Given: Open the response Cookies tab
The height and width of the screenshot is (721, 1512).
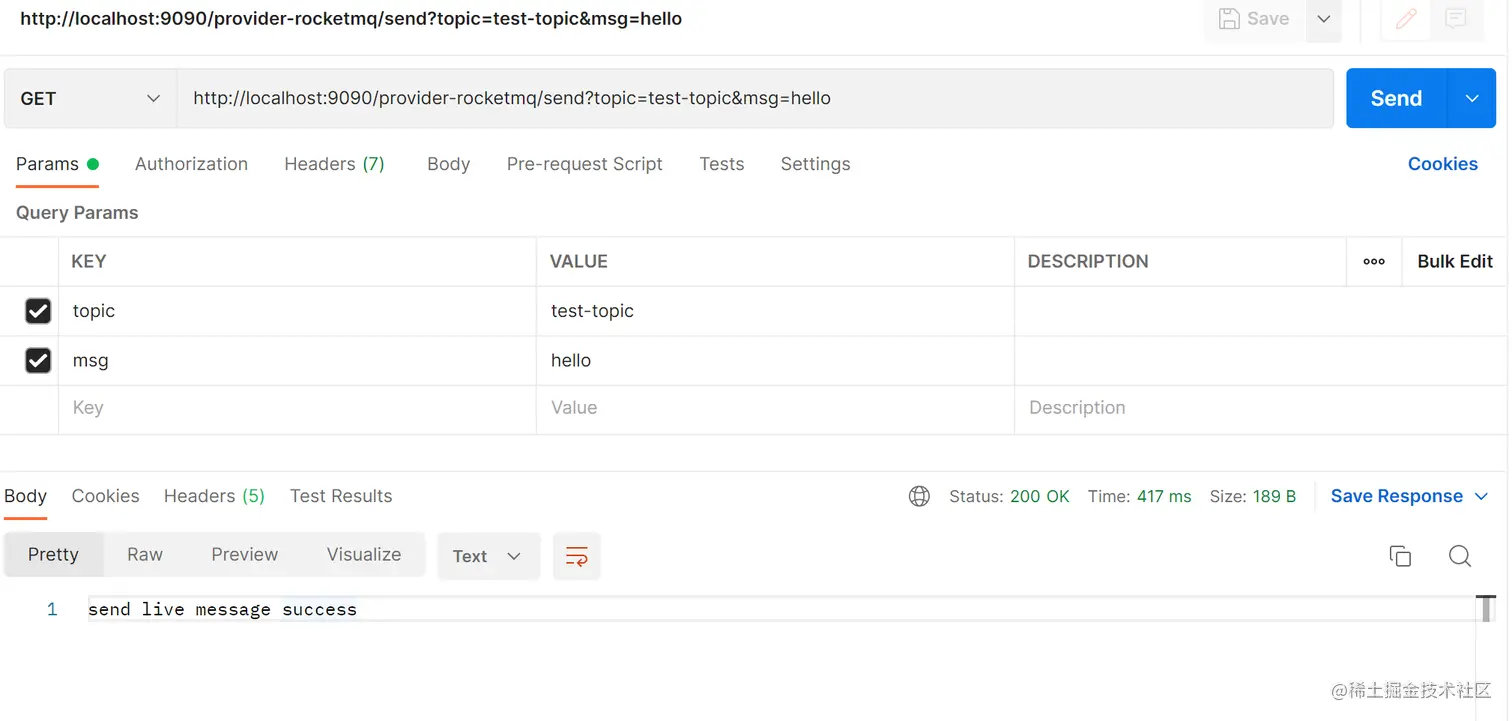Looking at the screenshot, I should pos(105,496).
